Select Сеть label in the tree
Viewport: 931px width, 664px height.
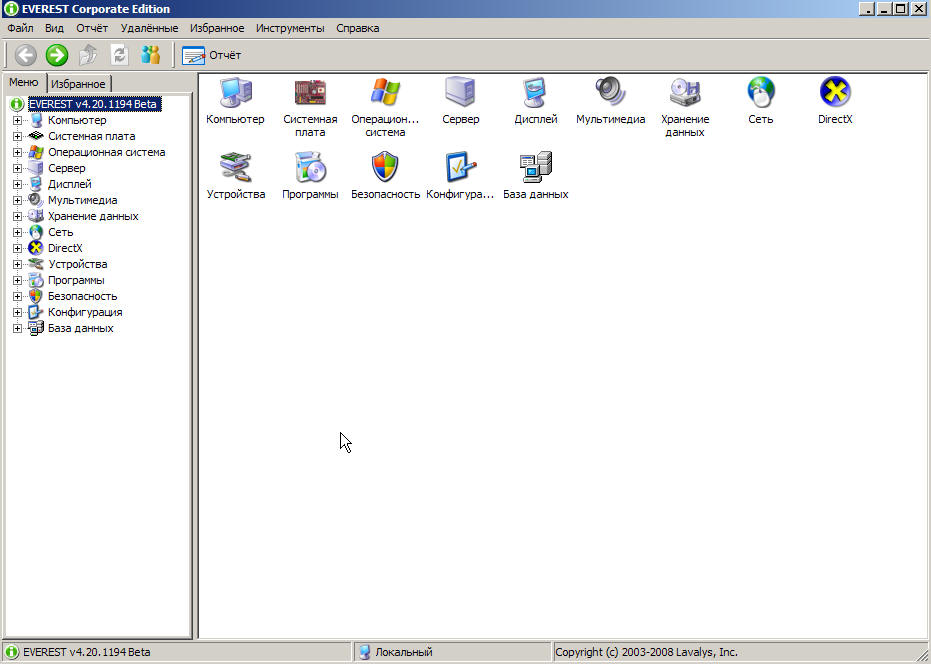tap(61, 232)
